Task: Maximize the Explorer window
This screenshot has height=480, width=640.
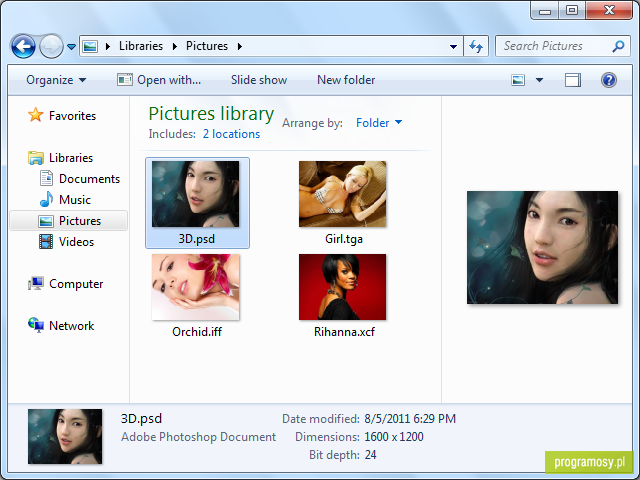Action: (x=572, y=10)
